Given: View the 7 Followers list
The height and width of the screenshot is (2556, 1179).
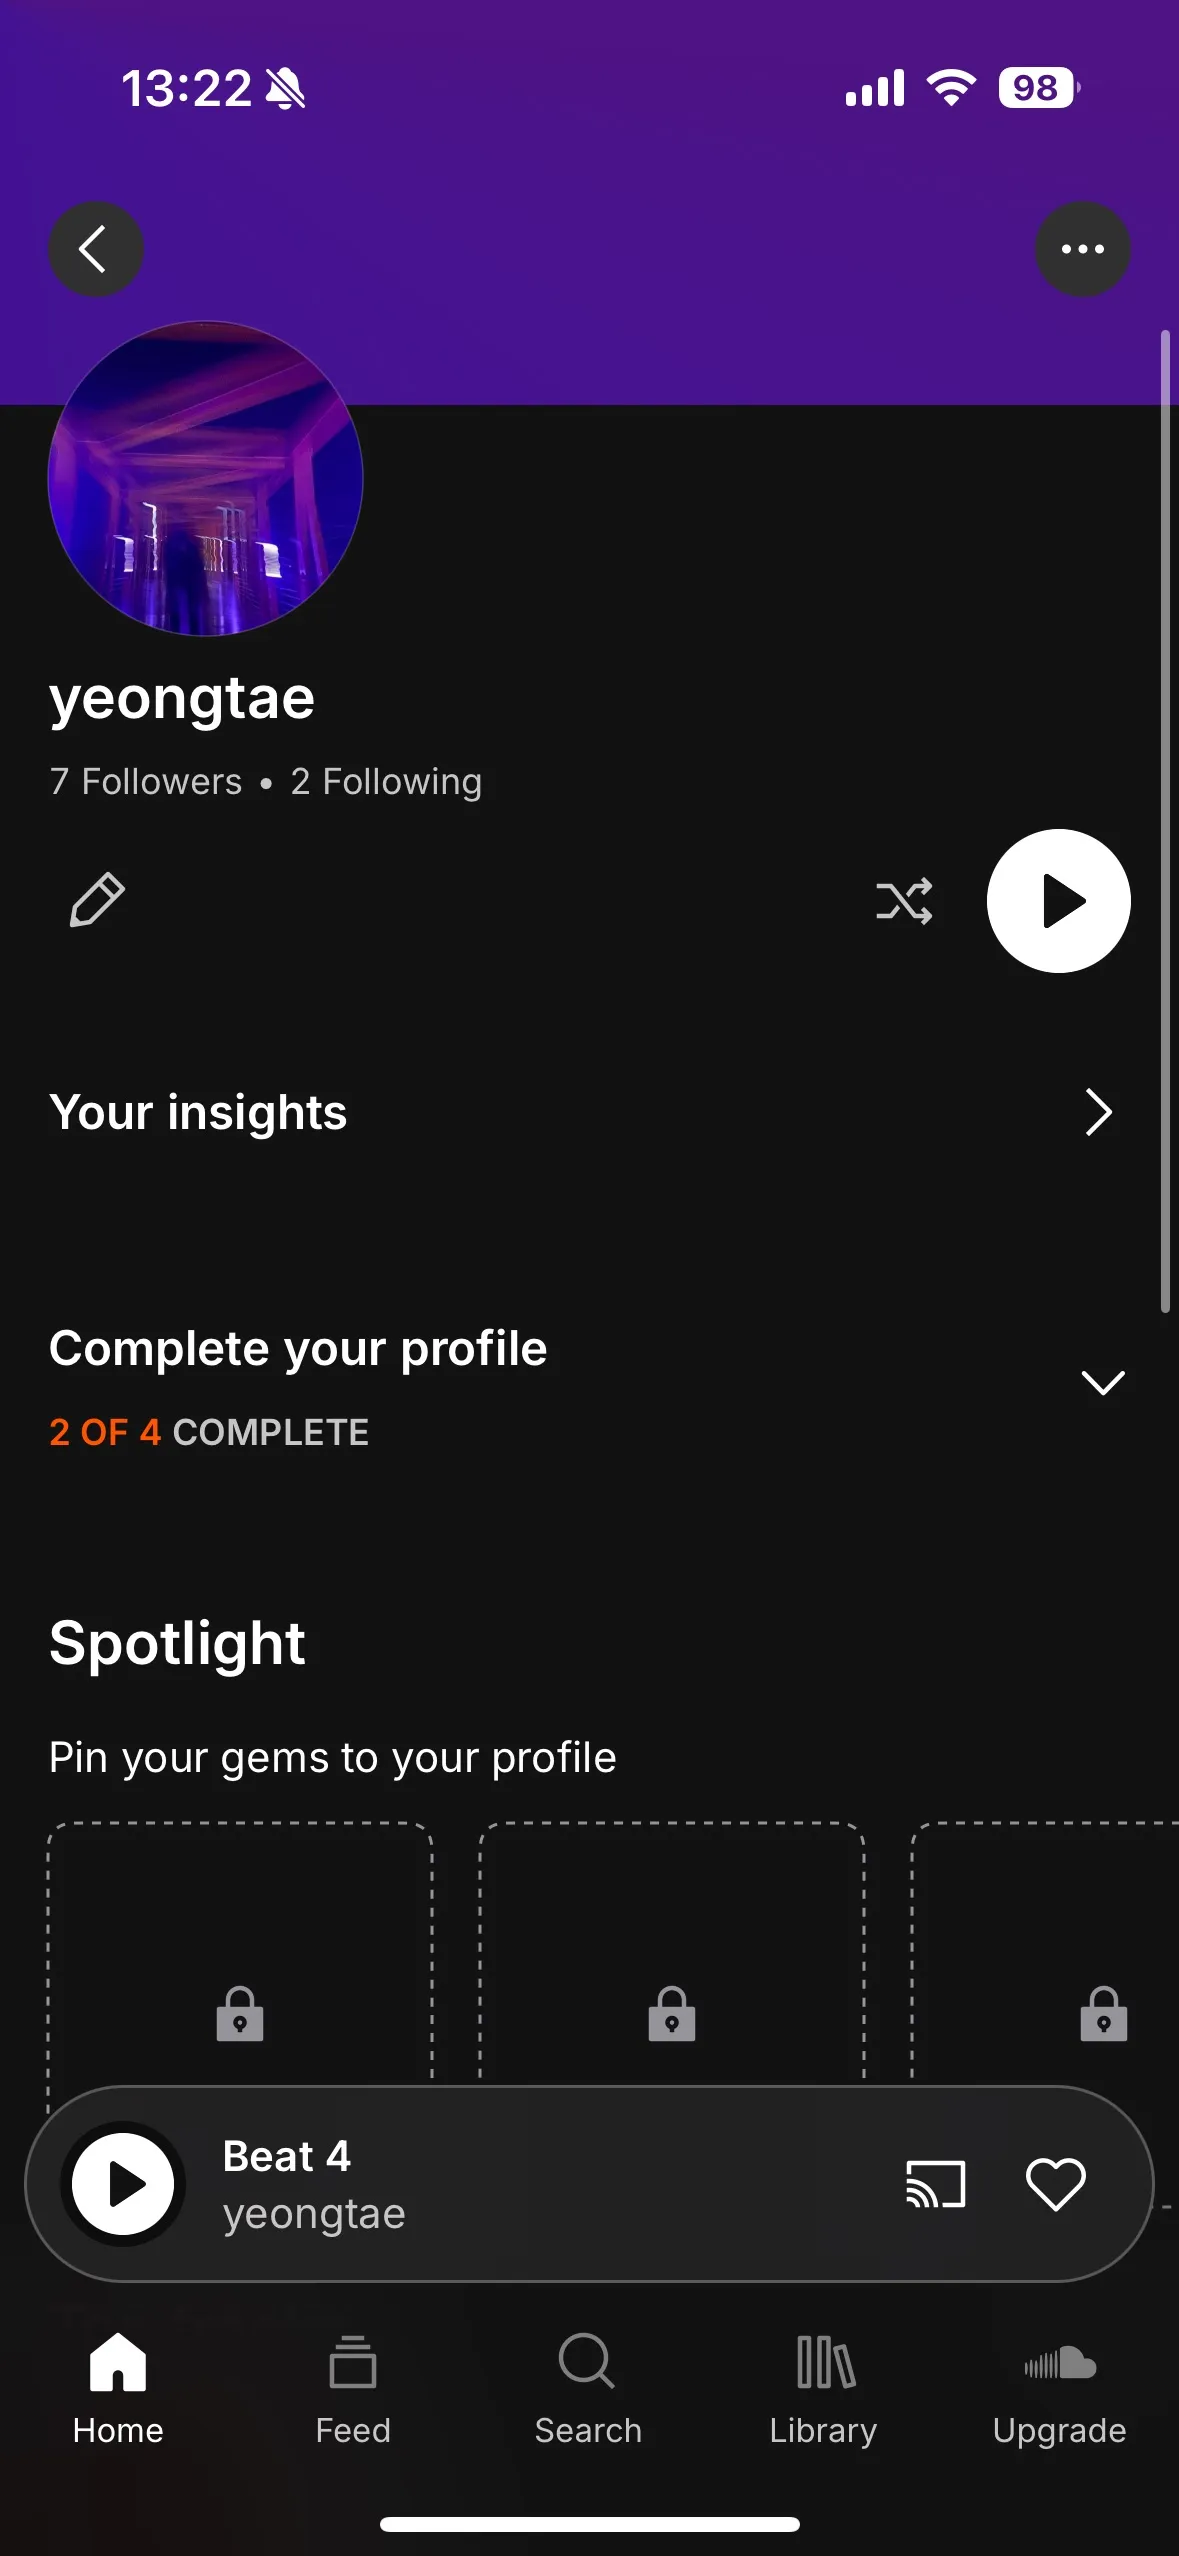Looking at the screenshot, I should pos(146,782).
